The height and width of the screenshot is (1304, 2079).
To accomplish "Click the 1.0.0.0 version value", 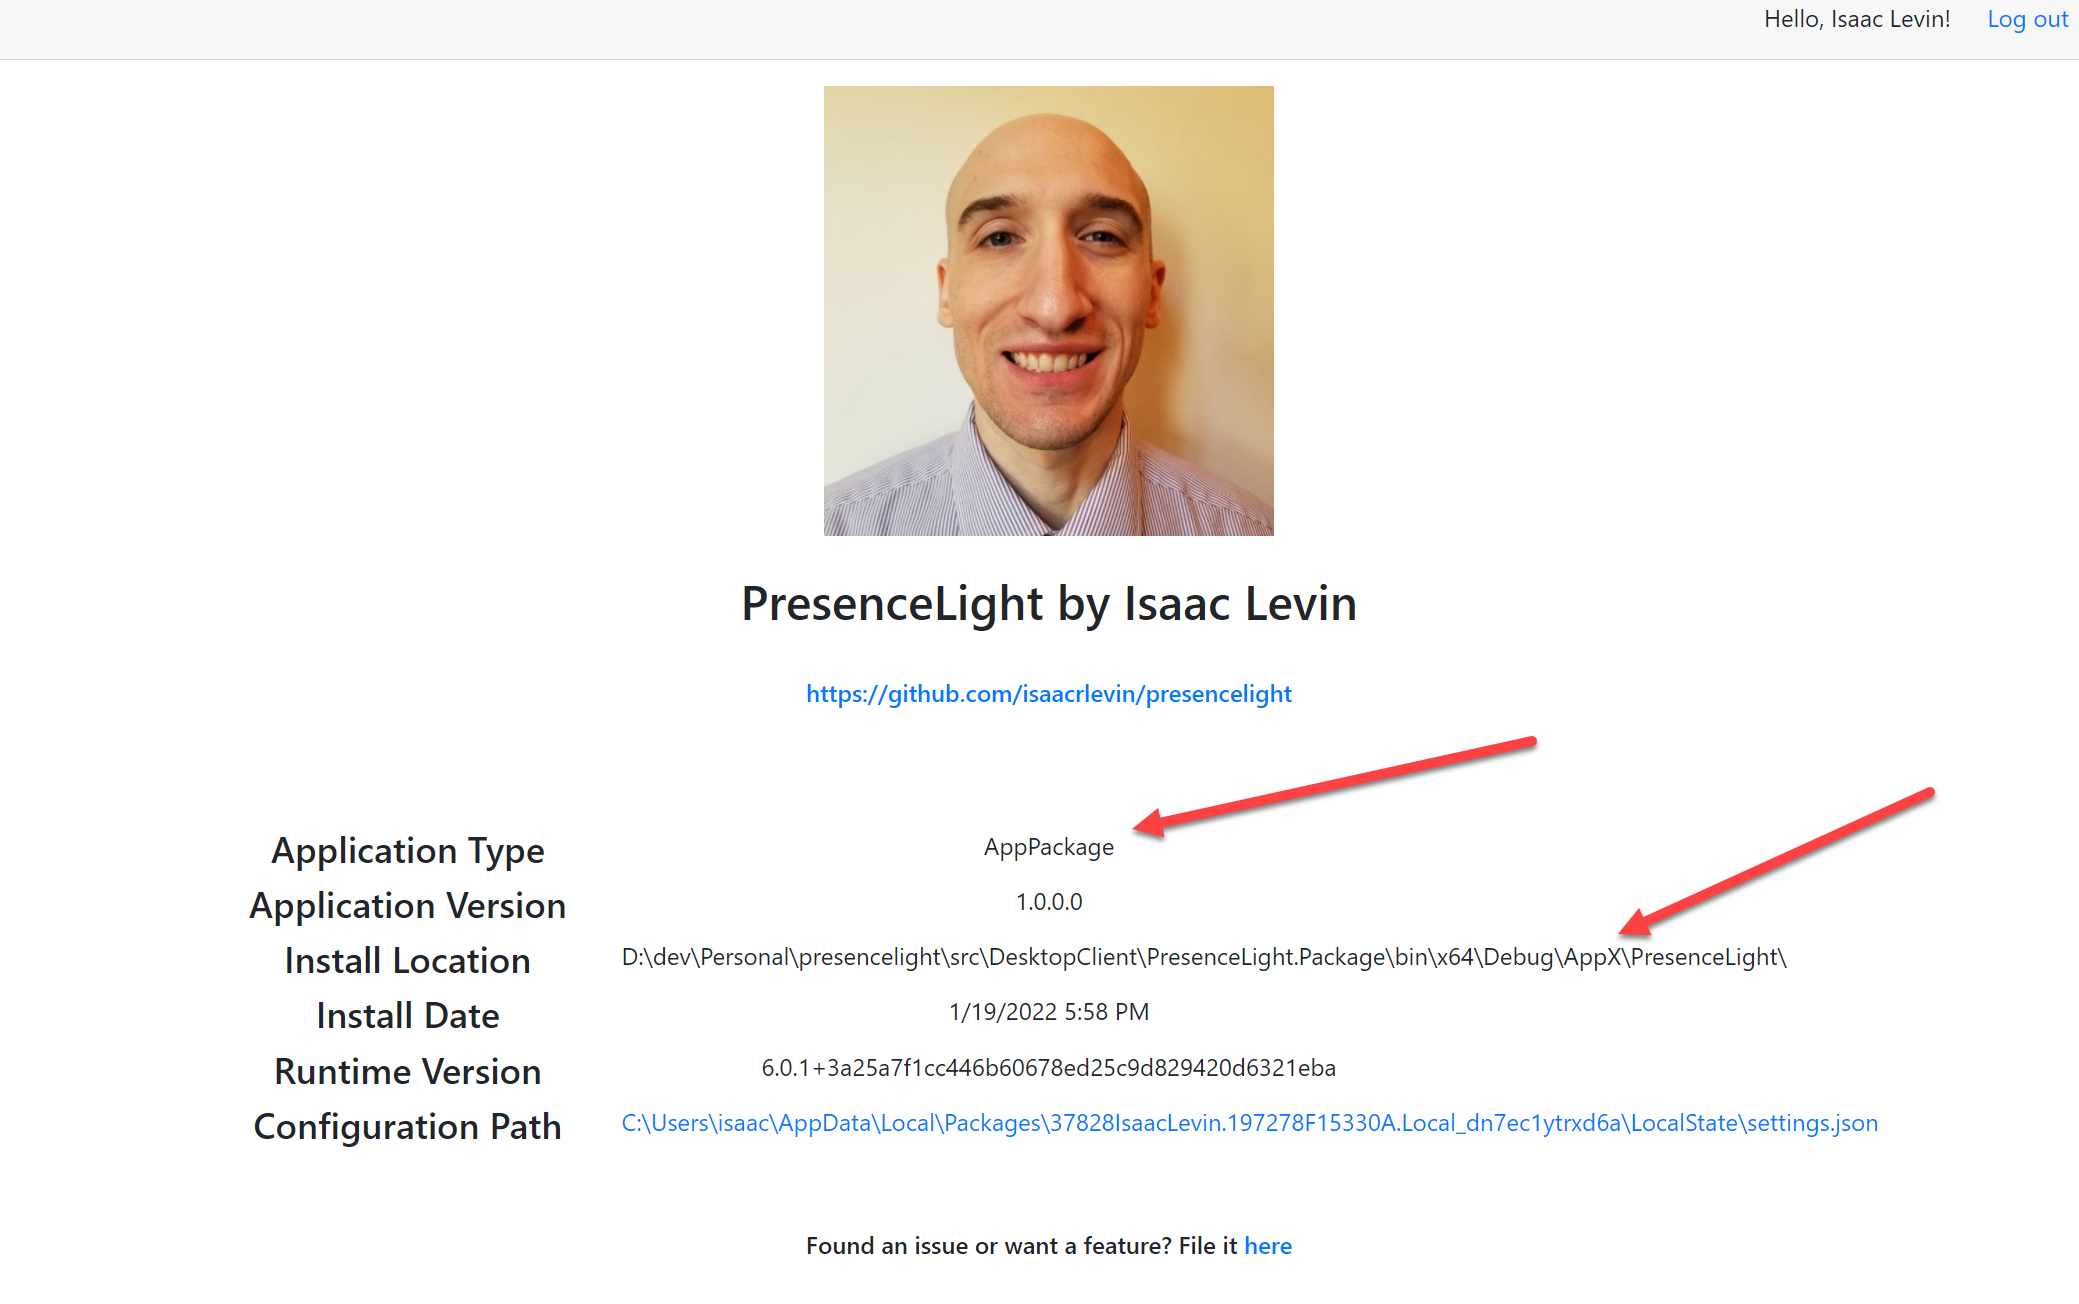I will pyautogui.click(x=1048, y=902).
